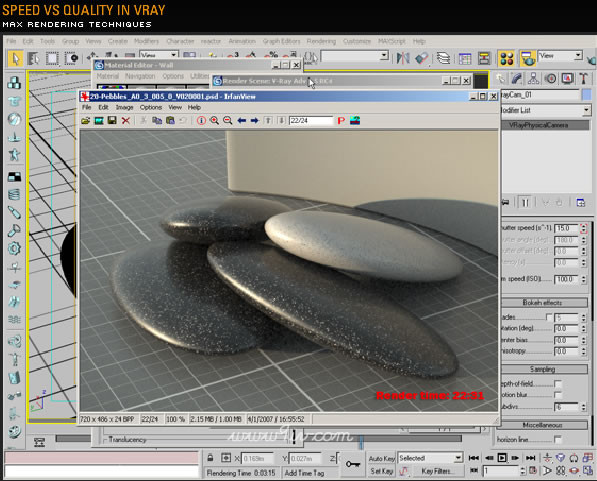Open the IrfanView Help menu
Viewport: 597px width, 481px height.
click(194, 107)
